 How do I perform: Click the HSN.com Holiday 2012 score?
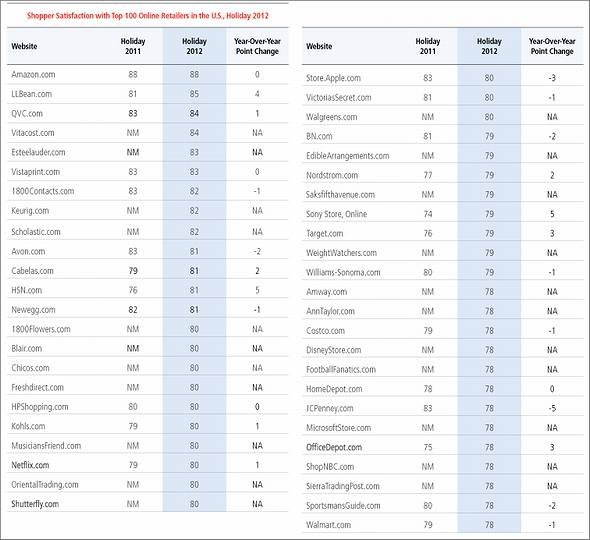coord(194,290)
